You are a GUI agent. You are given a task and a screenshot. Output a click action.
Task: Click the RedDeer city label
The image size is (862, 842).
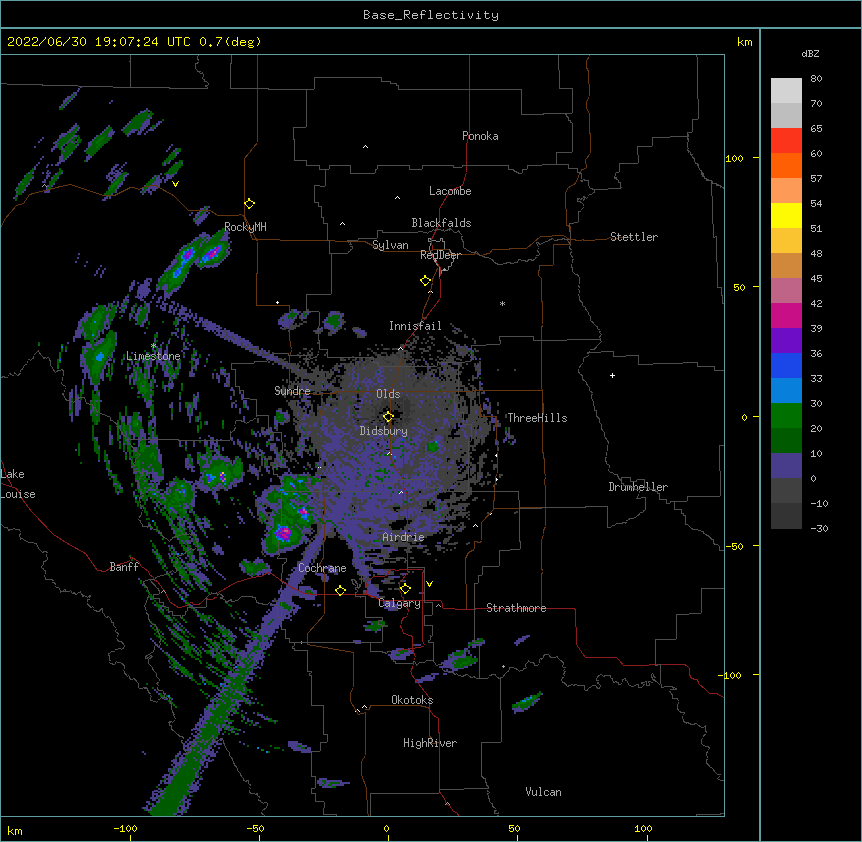click(440, 255)
